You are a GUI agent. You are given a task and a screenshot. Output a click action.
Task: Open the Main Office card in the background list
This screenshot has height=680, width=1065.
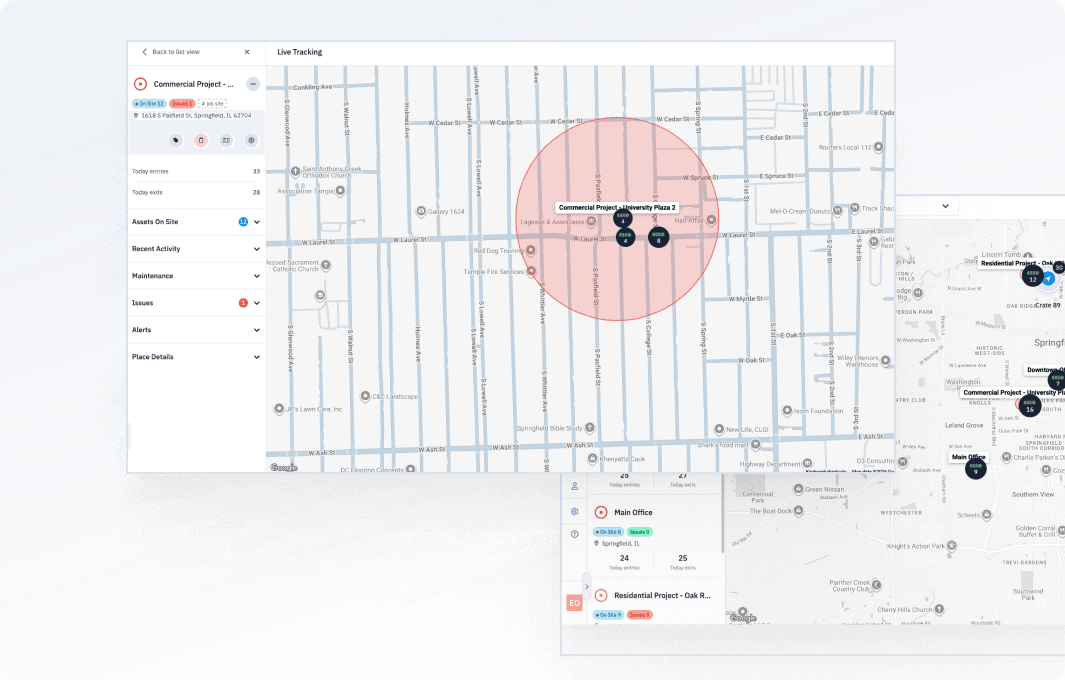coord(633,512)
